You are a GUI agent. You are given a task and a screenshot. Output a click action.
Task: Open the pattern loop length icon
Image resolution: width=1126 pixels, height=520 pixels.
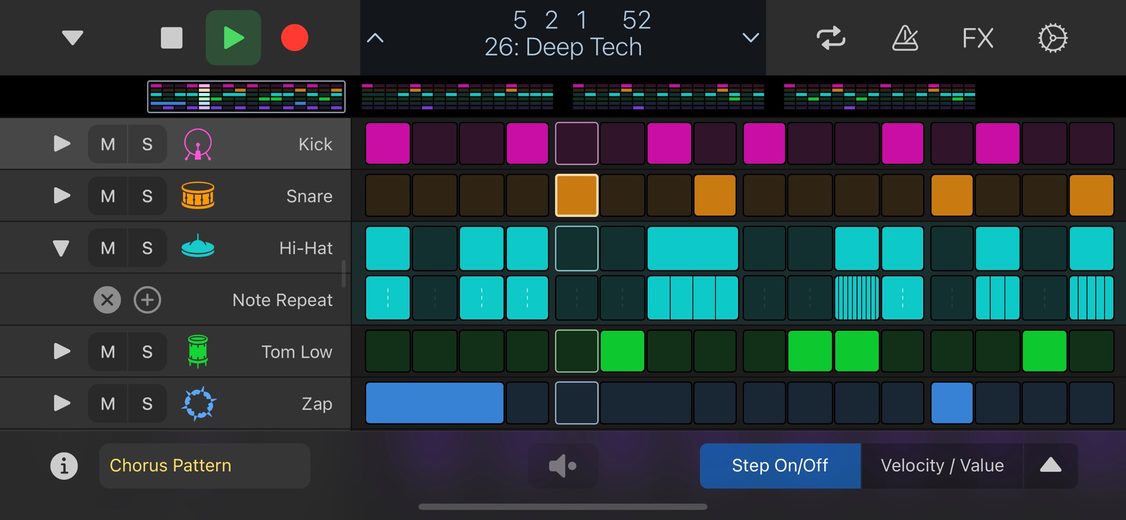tap(831, 37)
